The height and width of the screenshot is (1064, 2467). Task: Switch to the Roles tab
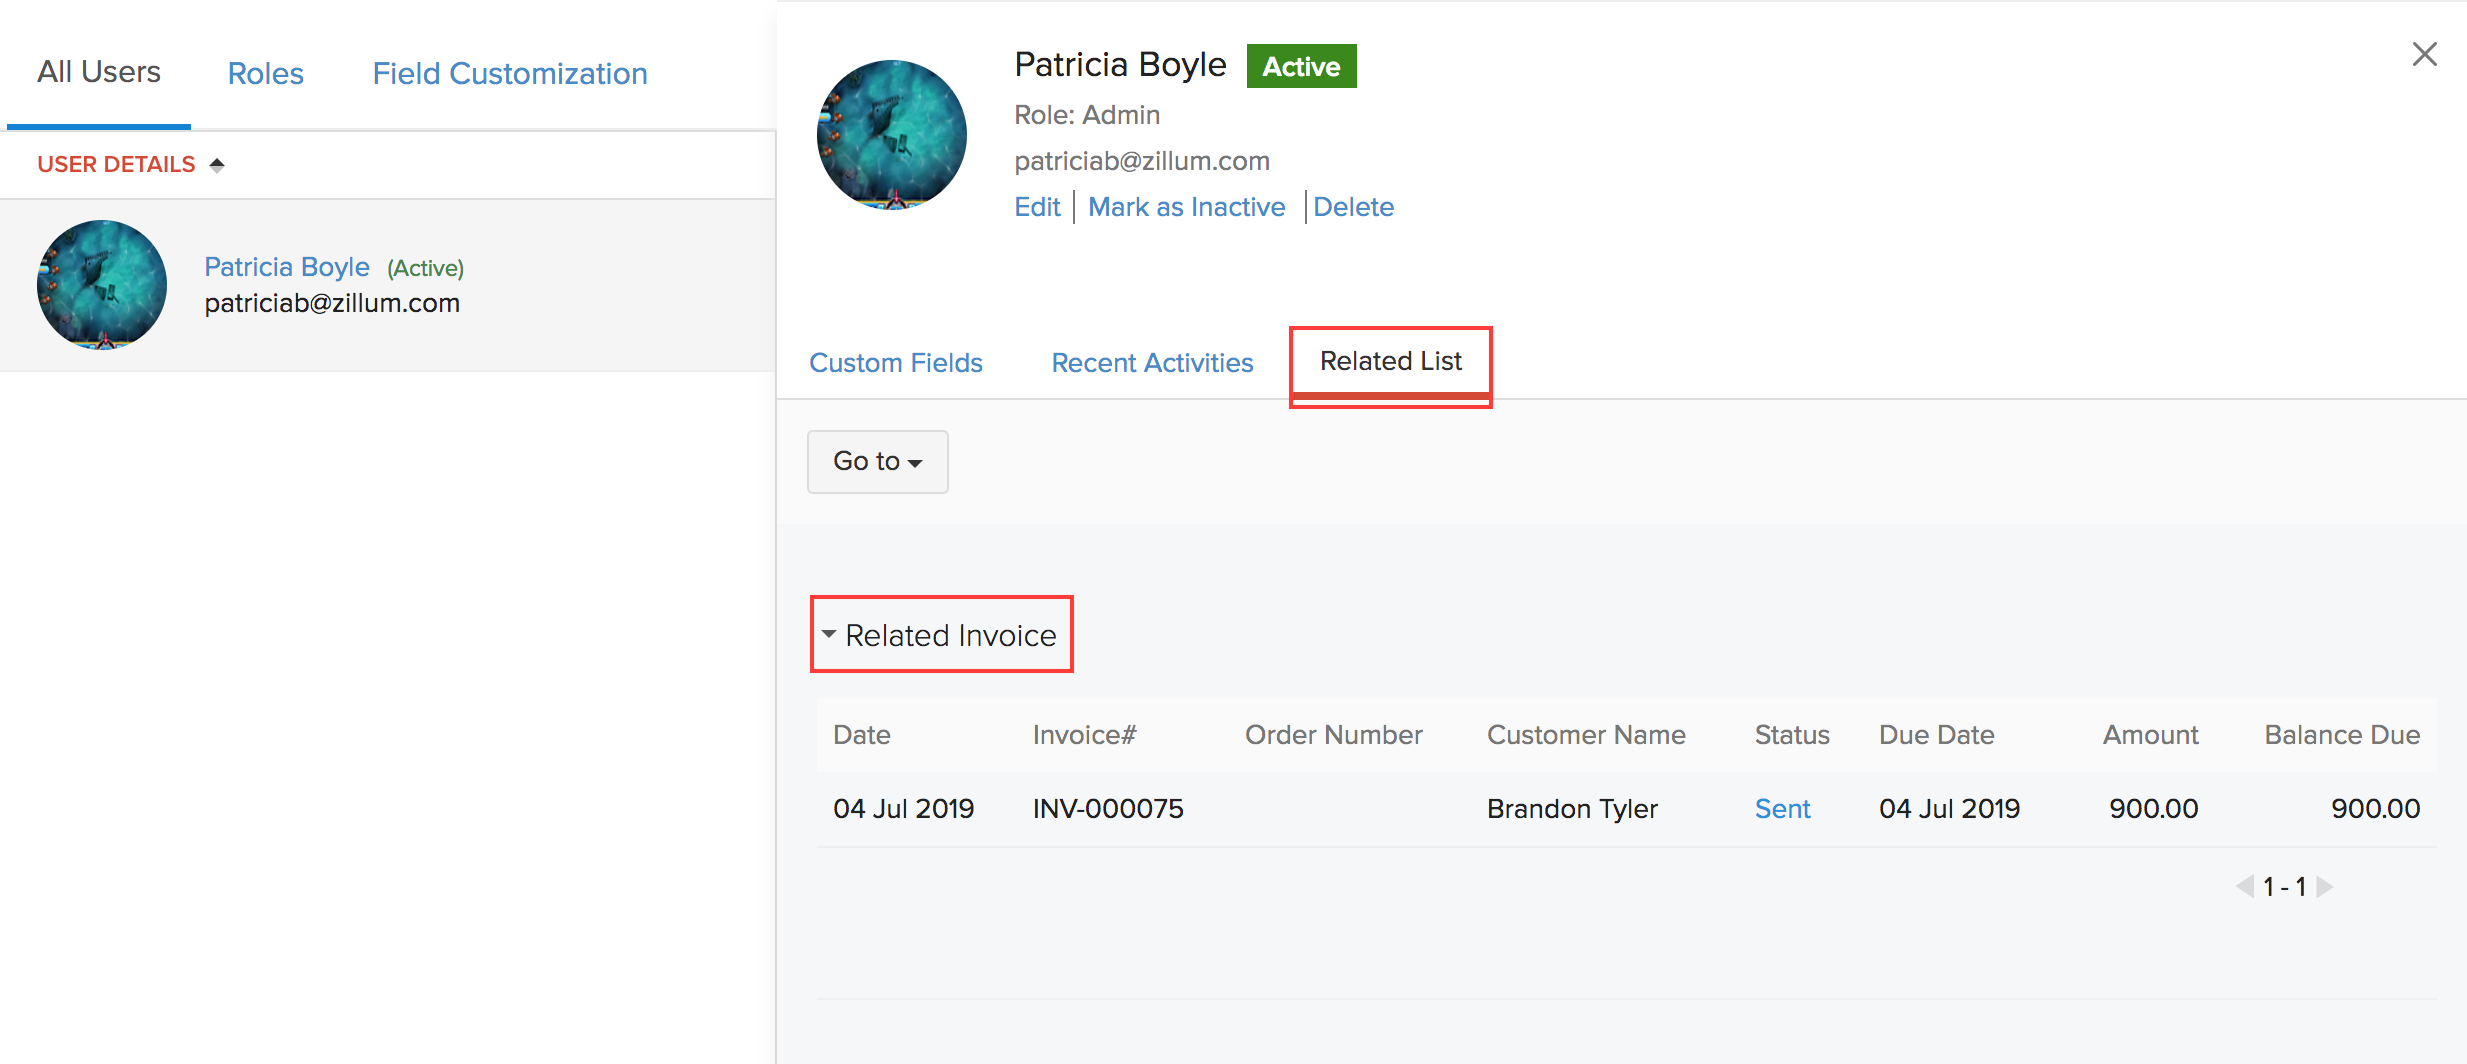click(x=265, y=74)
